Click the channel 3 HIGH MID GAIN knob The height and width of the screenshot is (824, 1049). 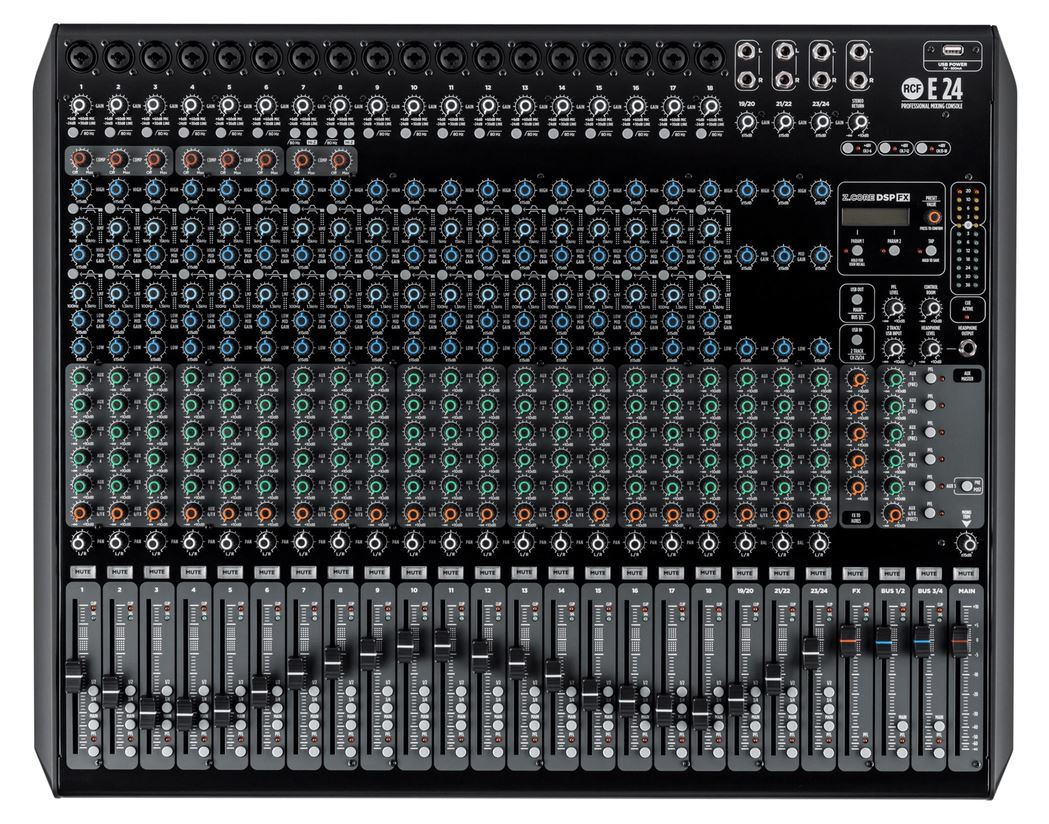click(x=155, y=255)
